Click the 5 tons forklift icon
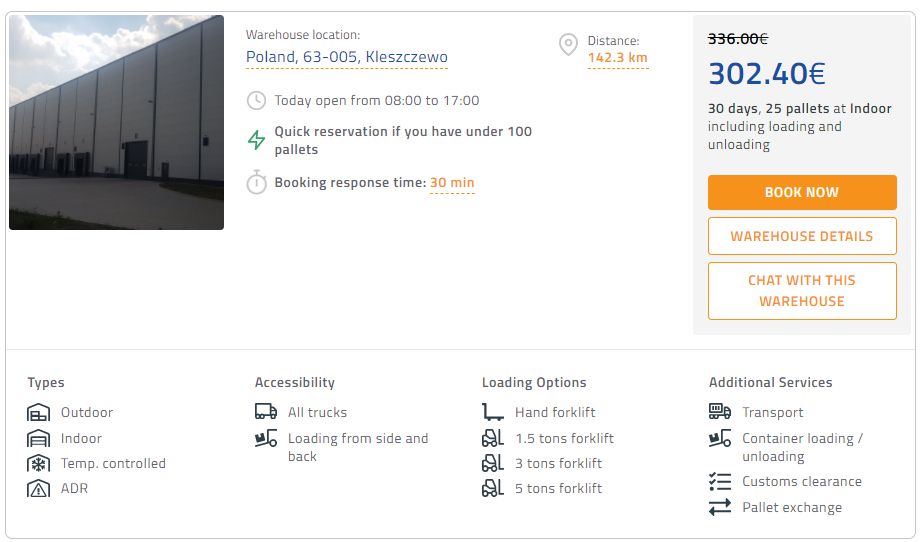The height and width of the screenshot is (542, 923). (492, 489)
